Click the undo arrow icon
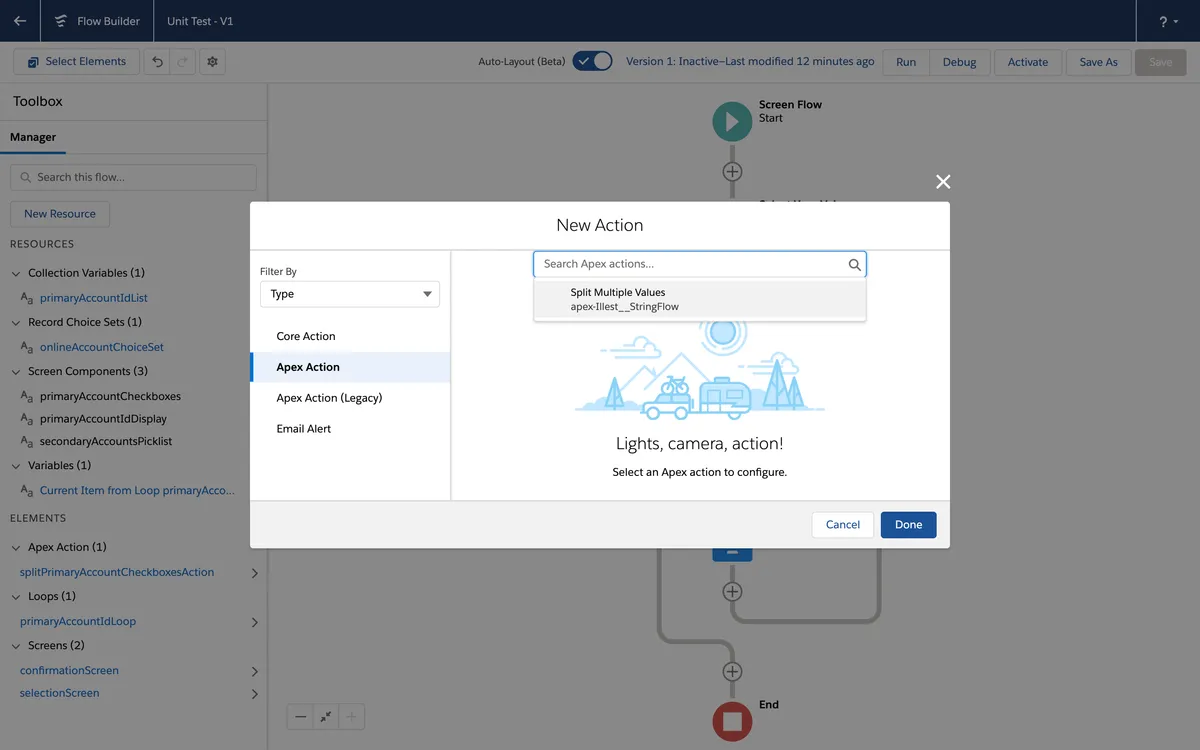The image size is (1200, 750). pyautogui.click(x=157, y=62)
